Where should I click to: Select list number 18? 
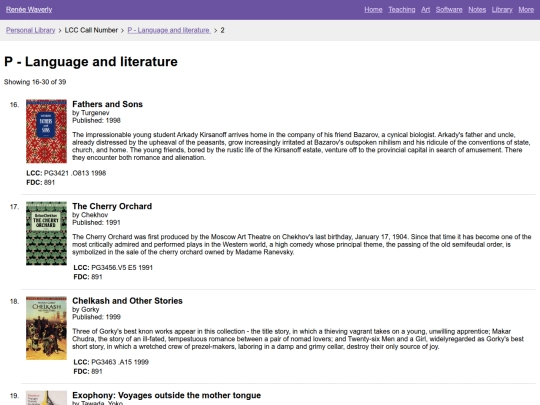(x=14, y=302)
